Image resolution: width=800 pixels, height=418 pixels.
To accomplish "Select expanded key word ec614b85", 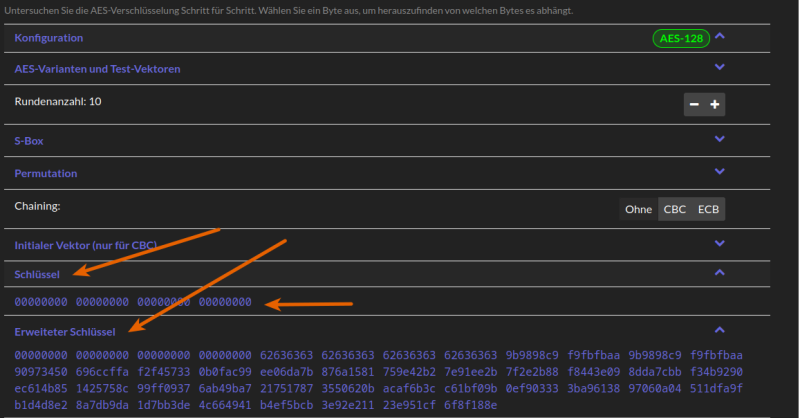I will tap(41, 389).
